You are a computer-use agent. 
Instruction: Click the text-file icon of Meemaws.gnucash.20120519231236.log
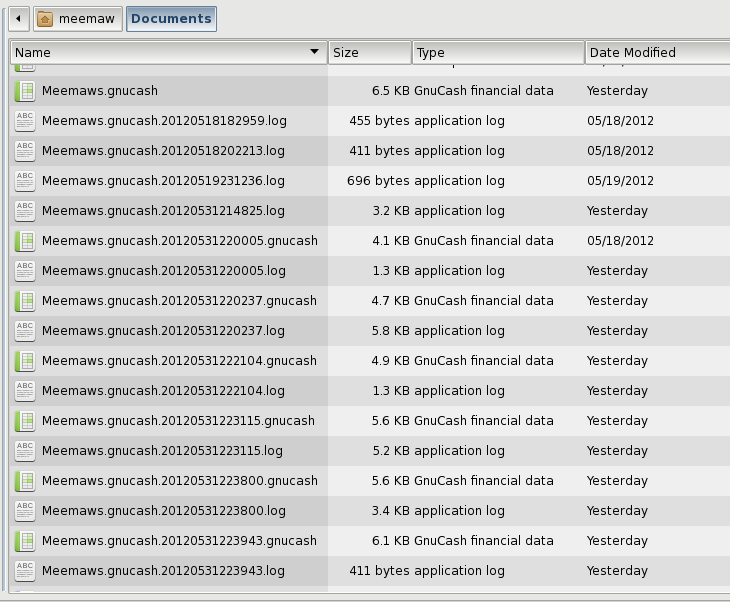click(25, 181)
